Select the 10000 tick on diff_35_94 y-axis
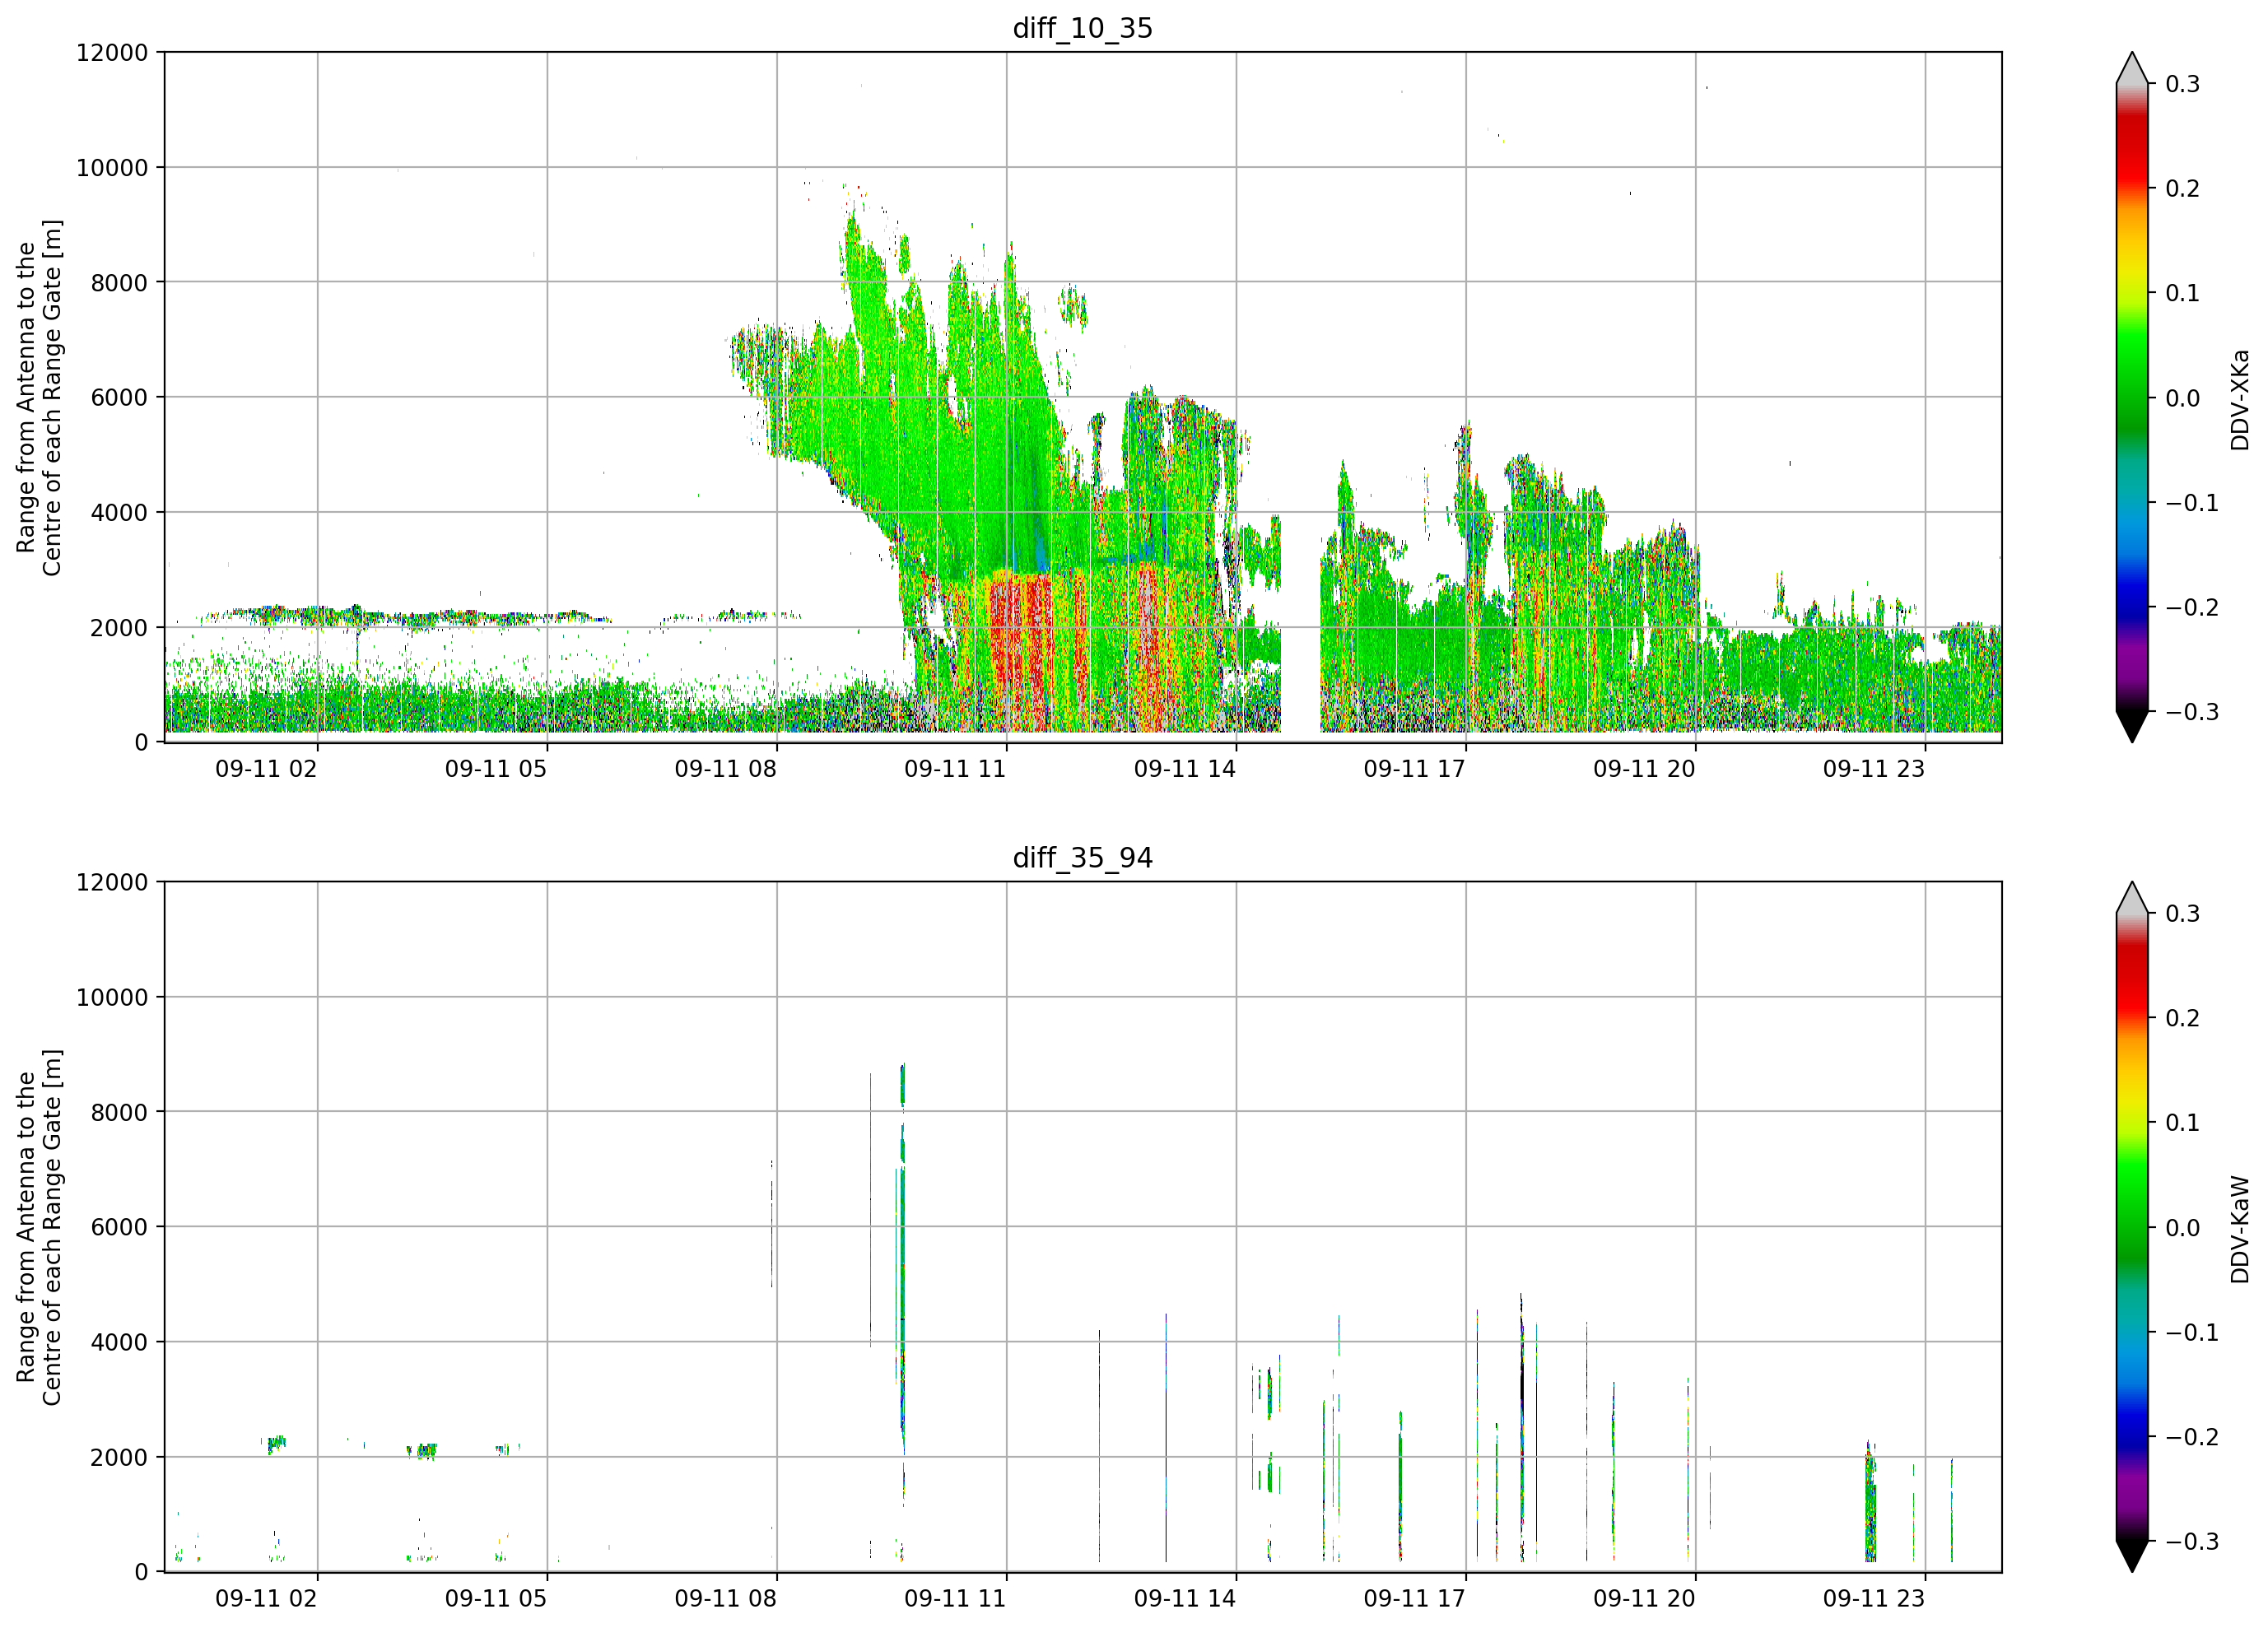Screen dimensions: 2268x1628 (112, 997)
